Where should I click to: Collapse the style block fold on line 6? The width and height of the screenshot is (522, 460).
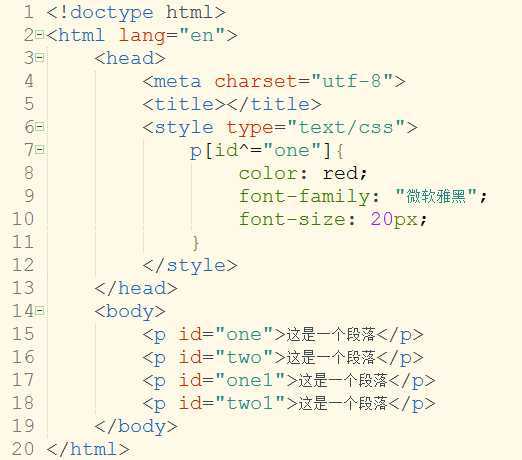(40, 127)
